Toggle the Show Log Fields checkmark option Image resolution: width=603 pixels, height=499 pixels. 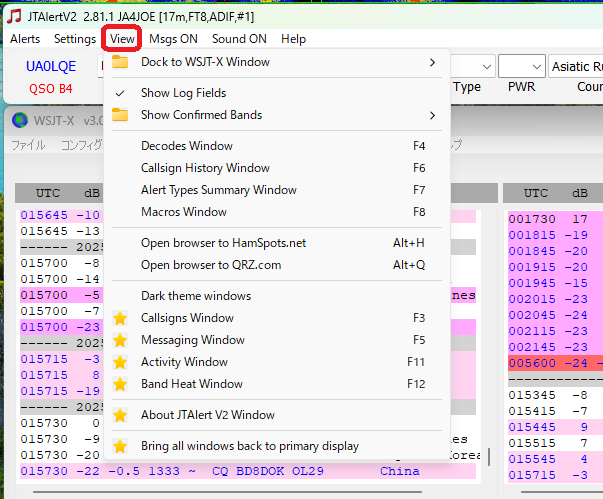pos(277,93)
